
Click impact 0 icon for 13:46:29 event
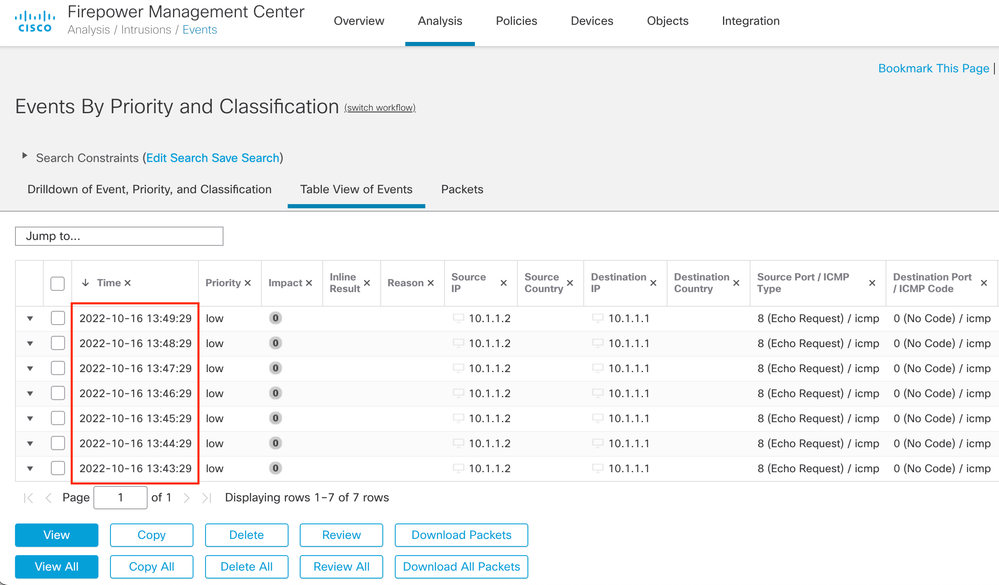point(275,393)
